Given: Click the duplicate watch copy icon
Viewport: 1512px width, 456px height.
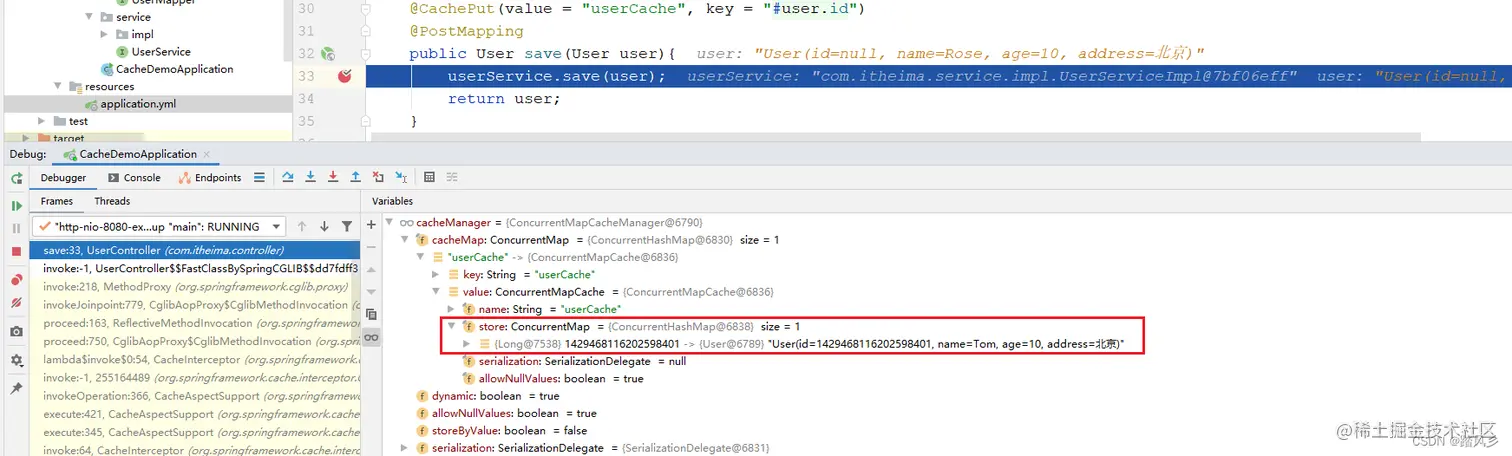Looking at the screenshot, I should 371,314.
